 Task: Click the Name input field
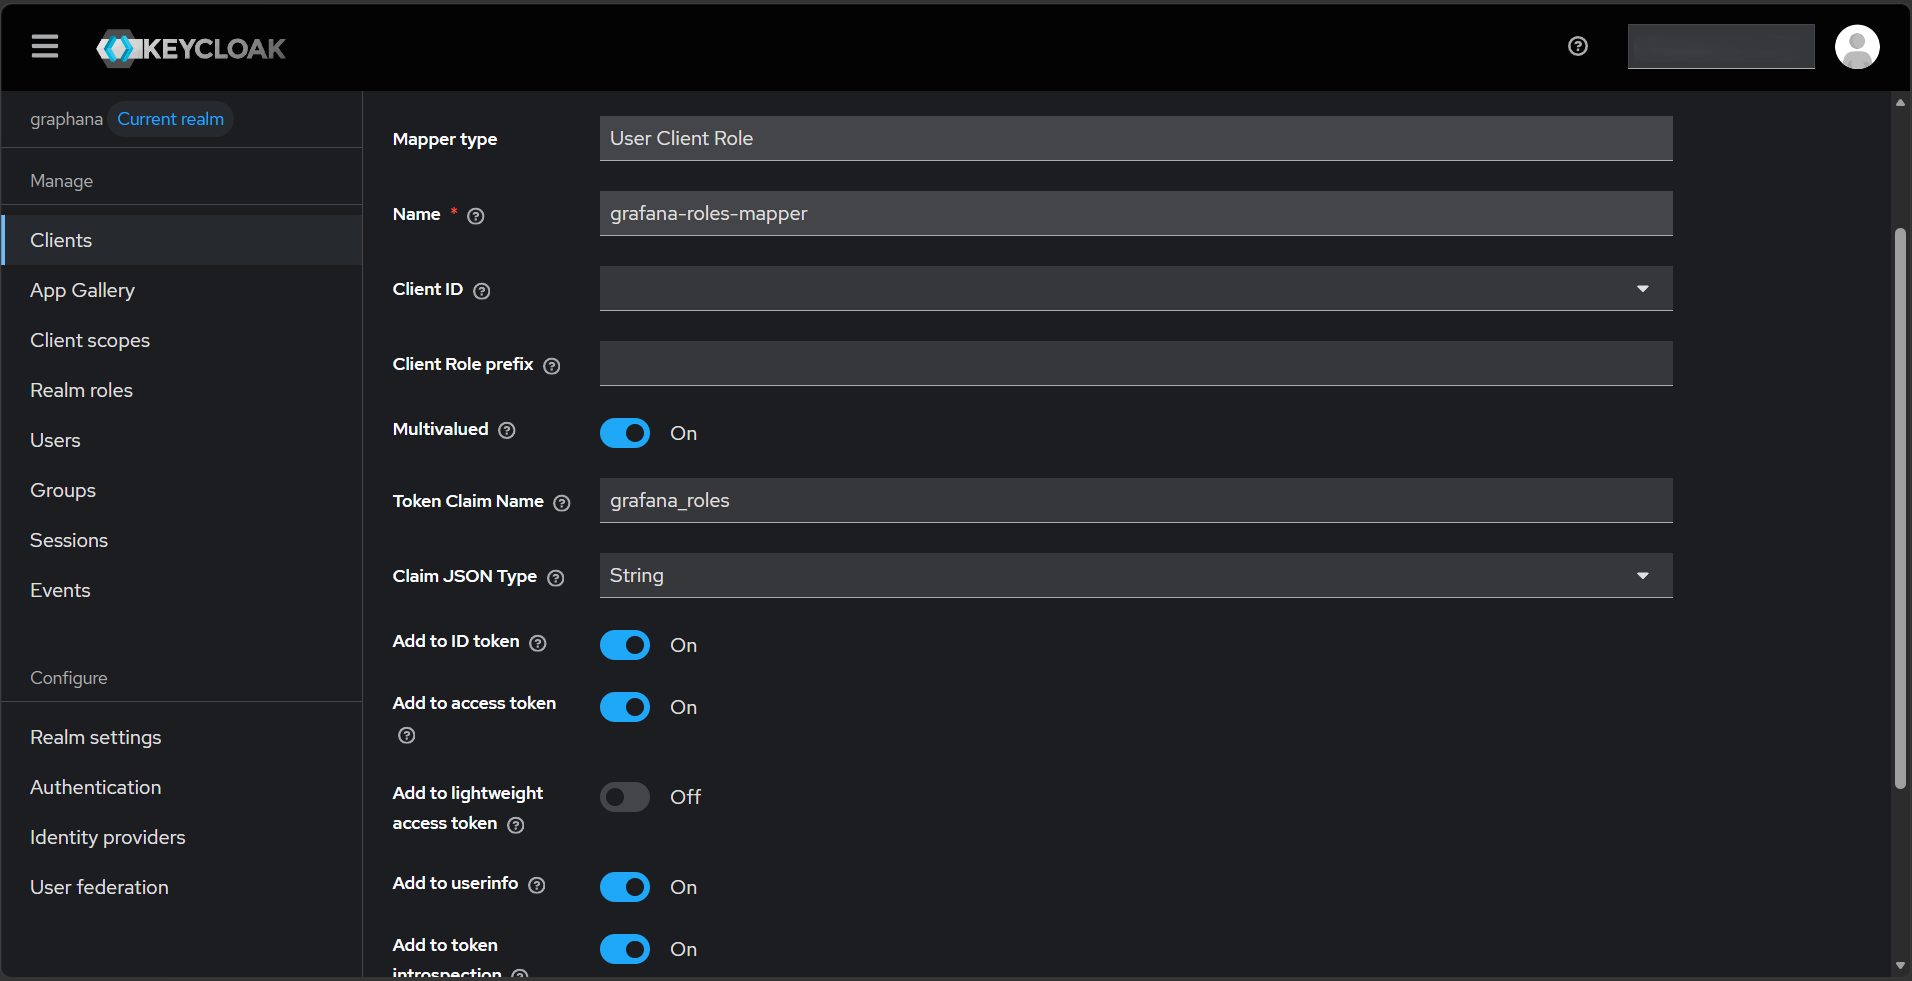click(x=1136, y=213)
